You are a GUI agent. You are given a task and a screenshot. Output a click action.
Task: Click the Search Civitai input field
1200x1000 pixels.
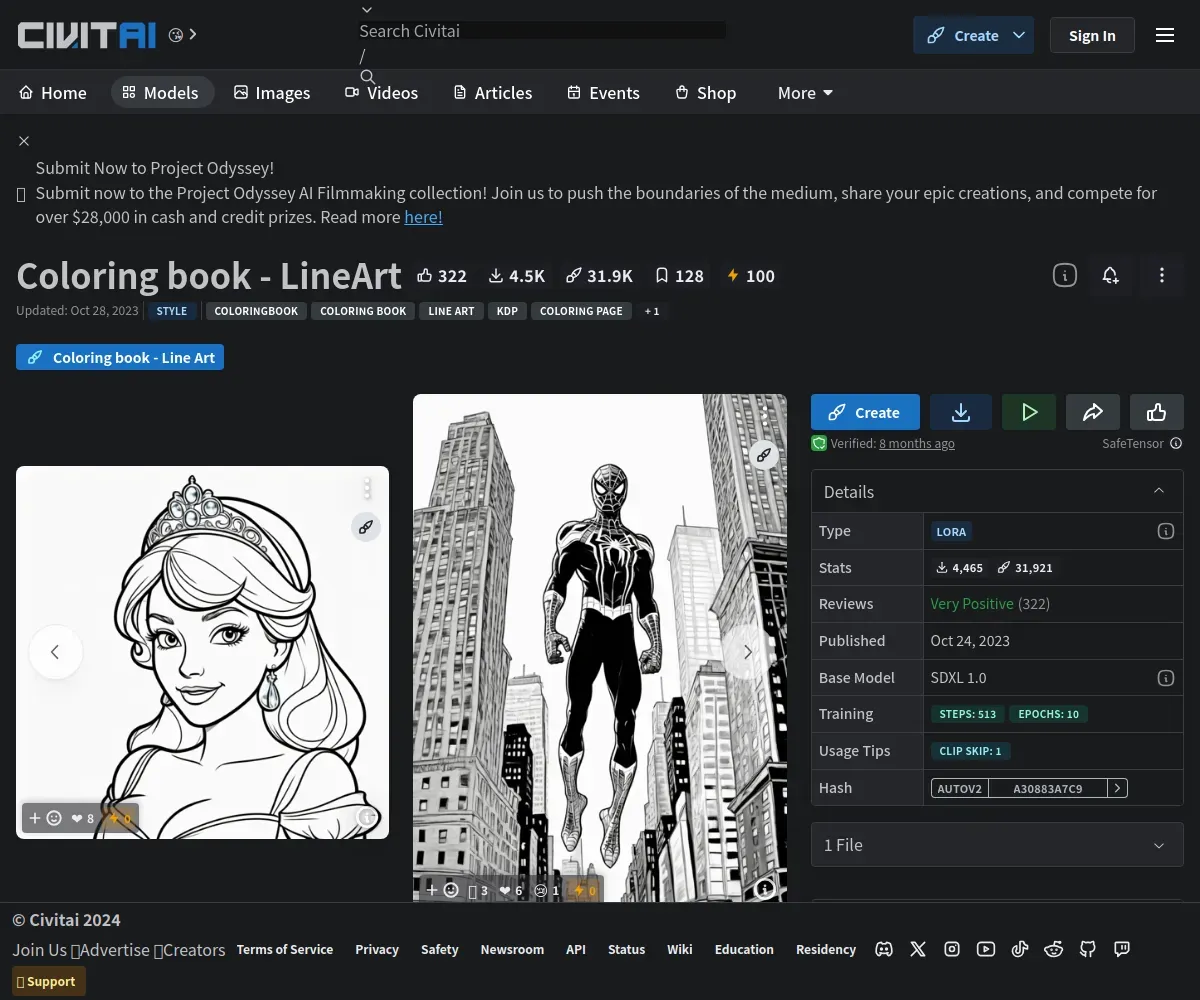click(x=542, y=31)
